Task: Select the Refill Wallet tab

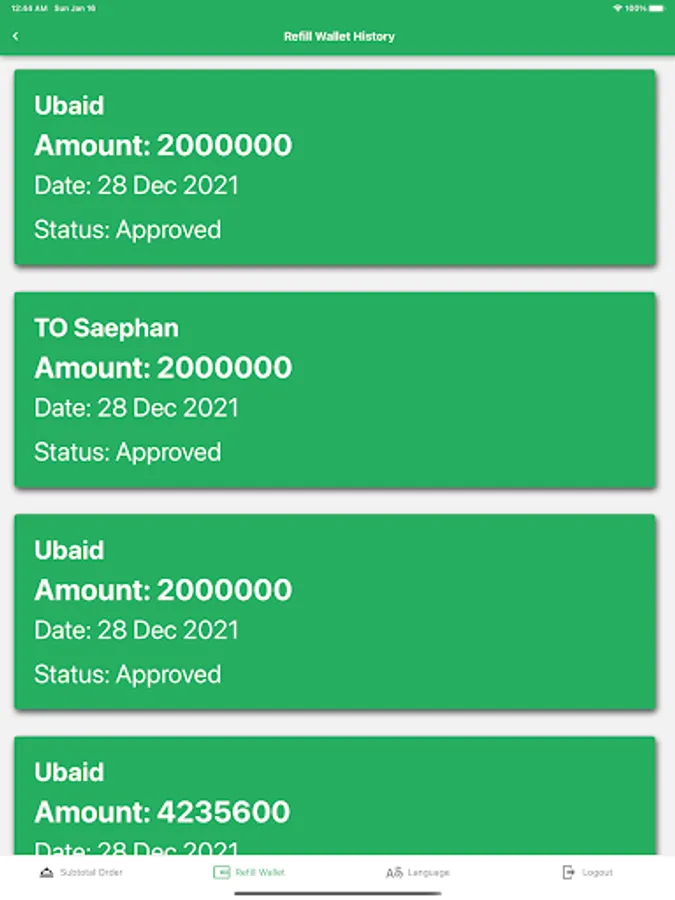Action: pyautogui.click(x=249, y=872)
